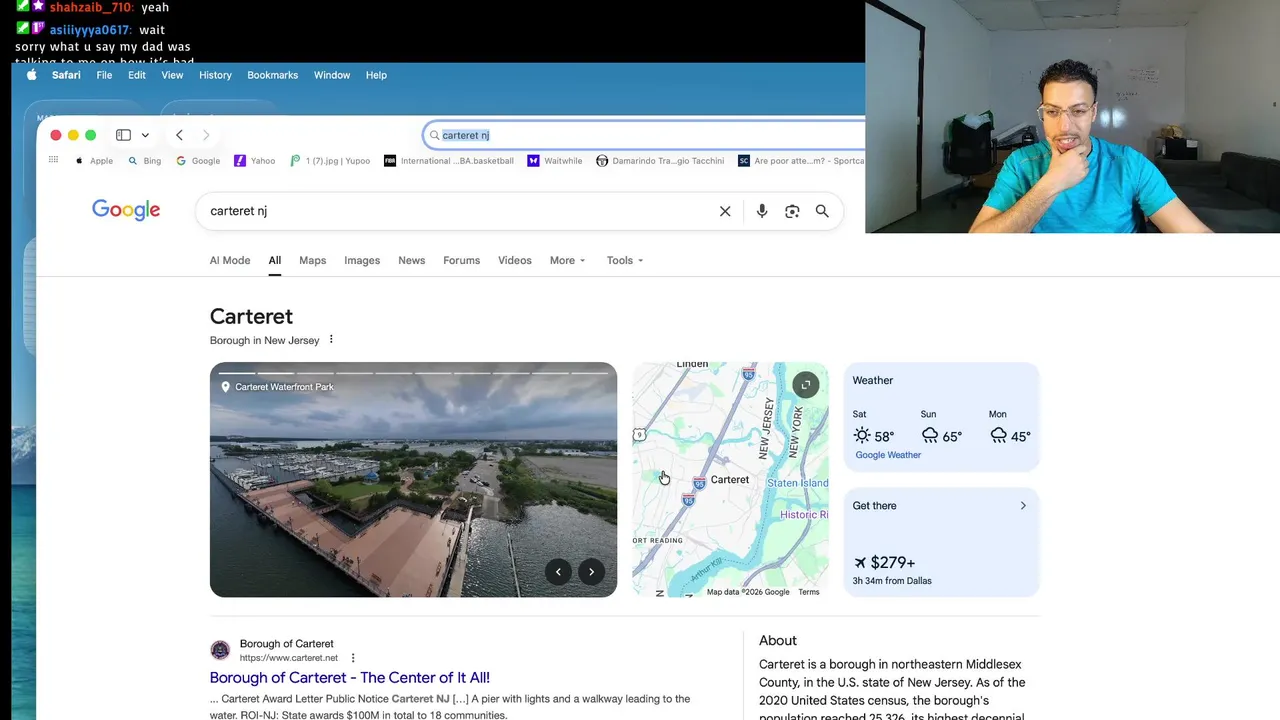
Task: Click the magnifier search button
Action: point(822,211)
